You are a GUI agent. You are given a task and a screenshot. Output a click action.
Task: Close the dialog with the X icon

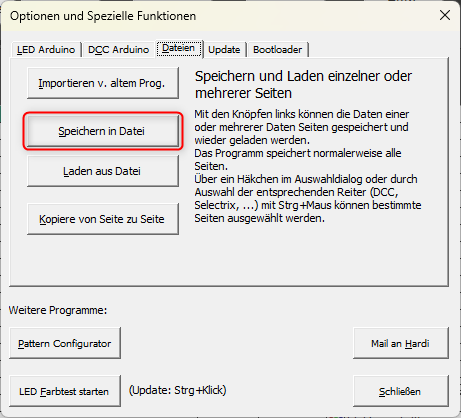coord(445,15)
